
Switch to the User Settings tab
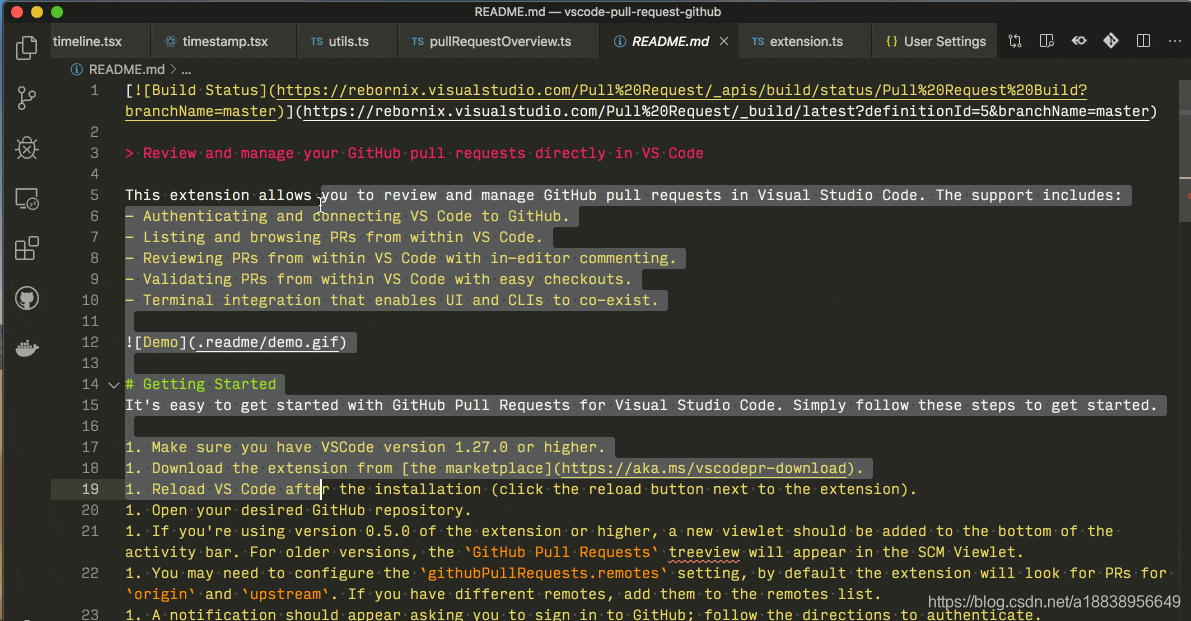point(936,42)
